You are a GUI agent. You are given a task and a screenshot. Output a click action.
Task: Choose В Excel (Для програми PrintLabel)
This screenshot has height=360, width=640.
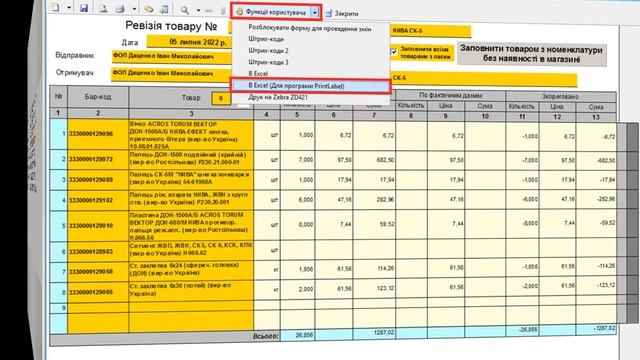point(310,86)
